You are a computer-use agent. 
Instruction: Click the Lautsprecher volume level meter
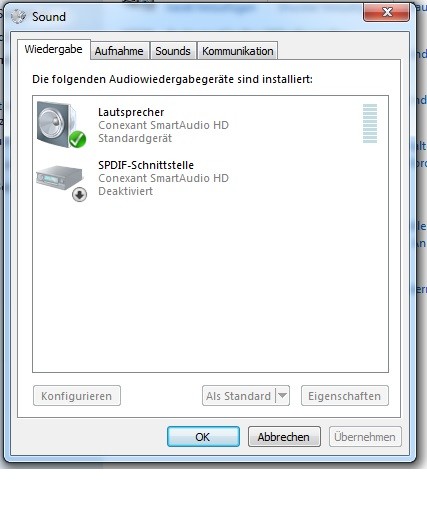[x=370, y=124]
